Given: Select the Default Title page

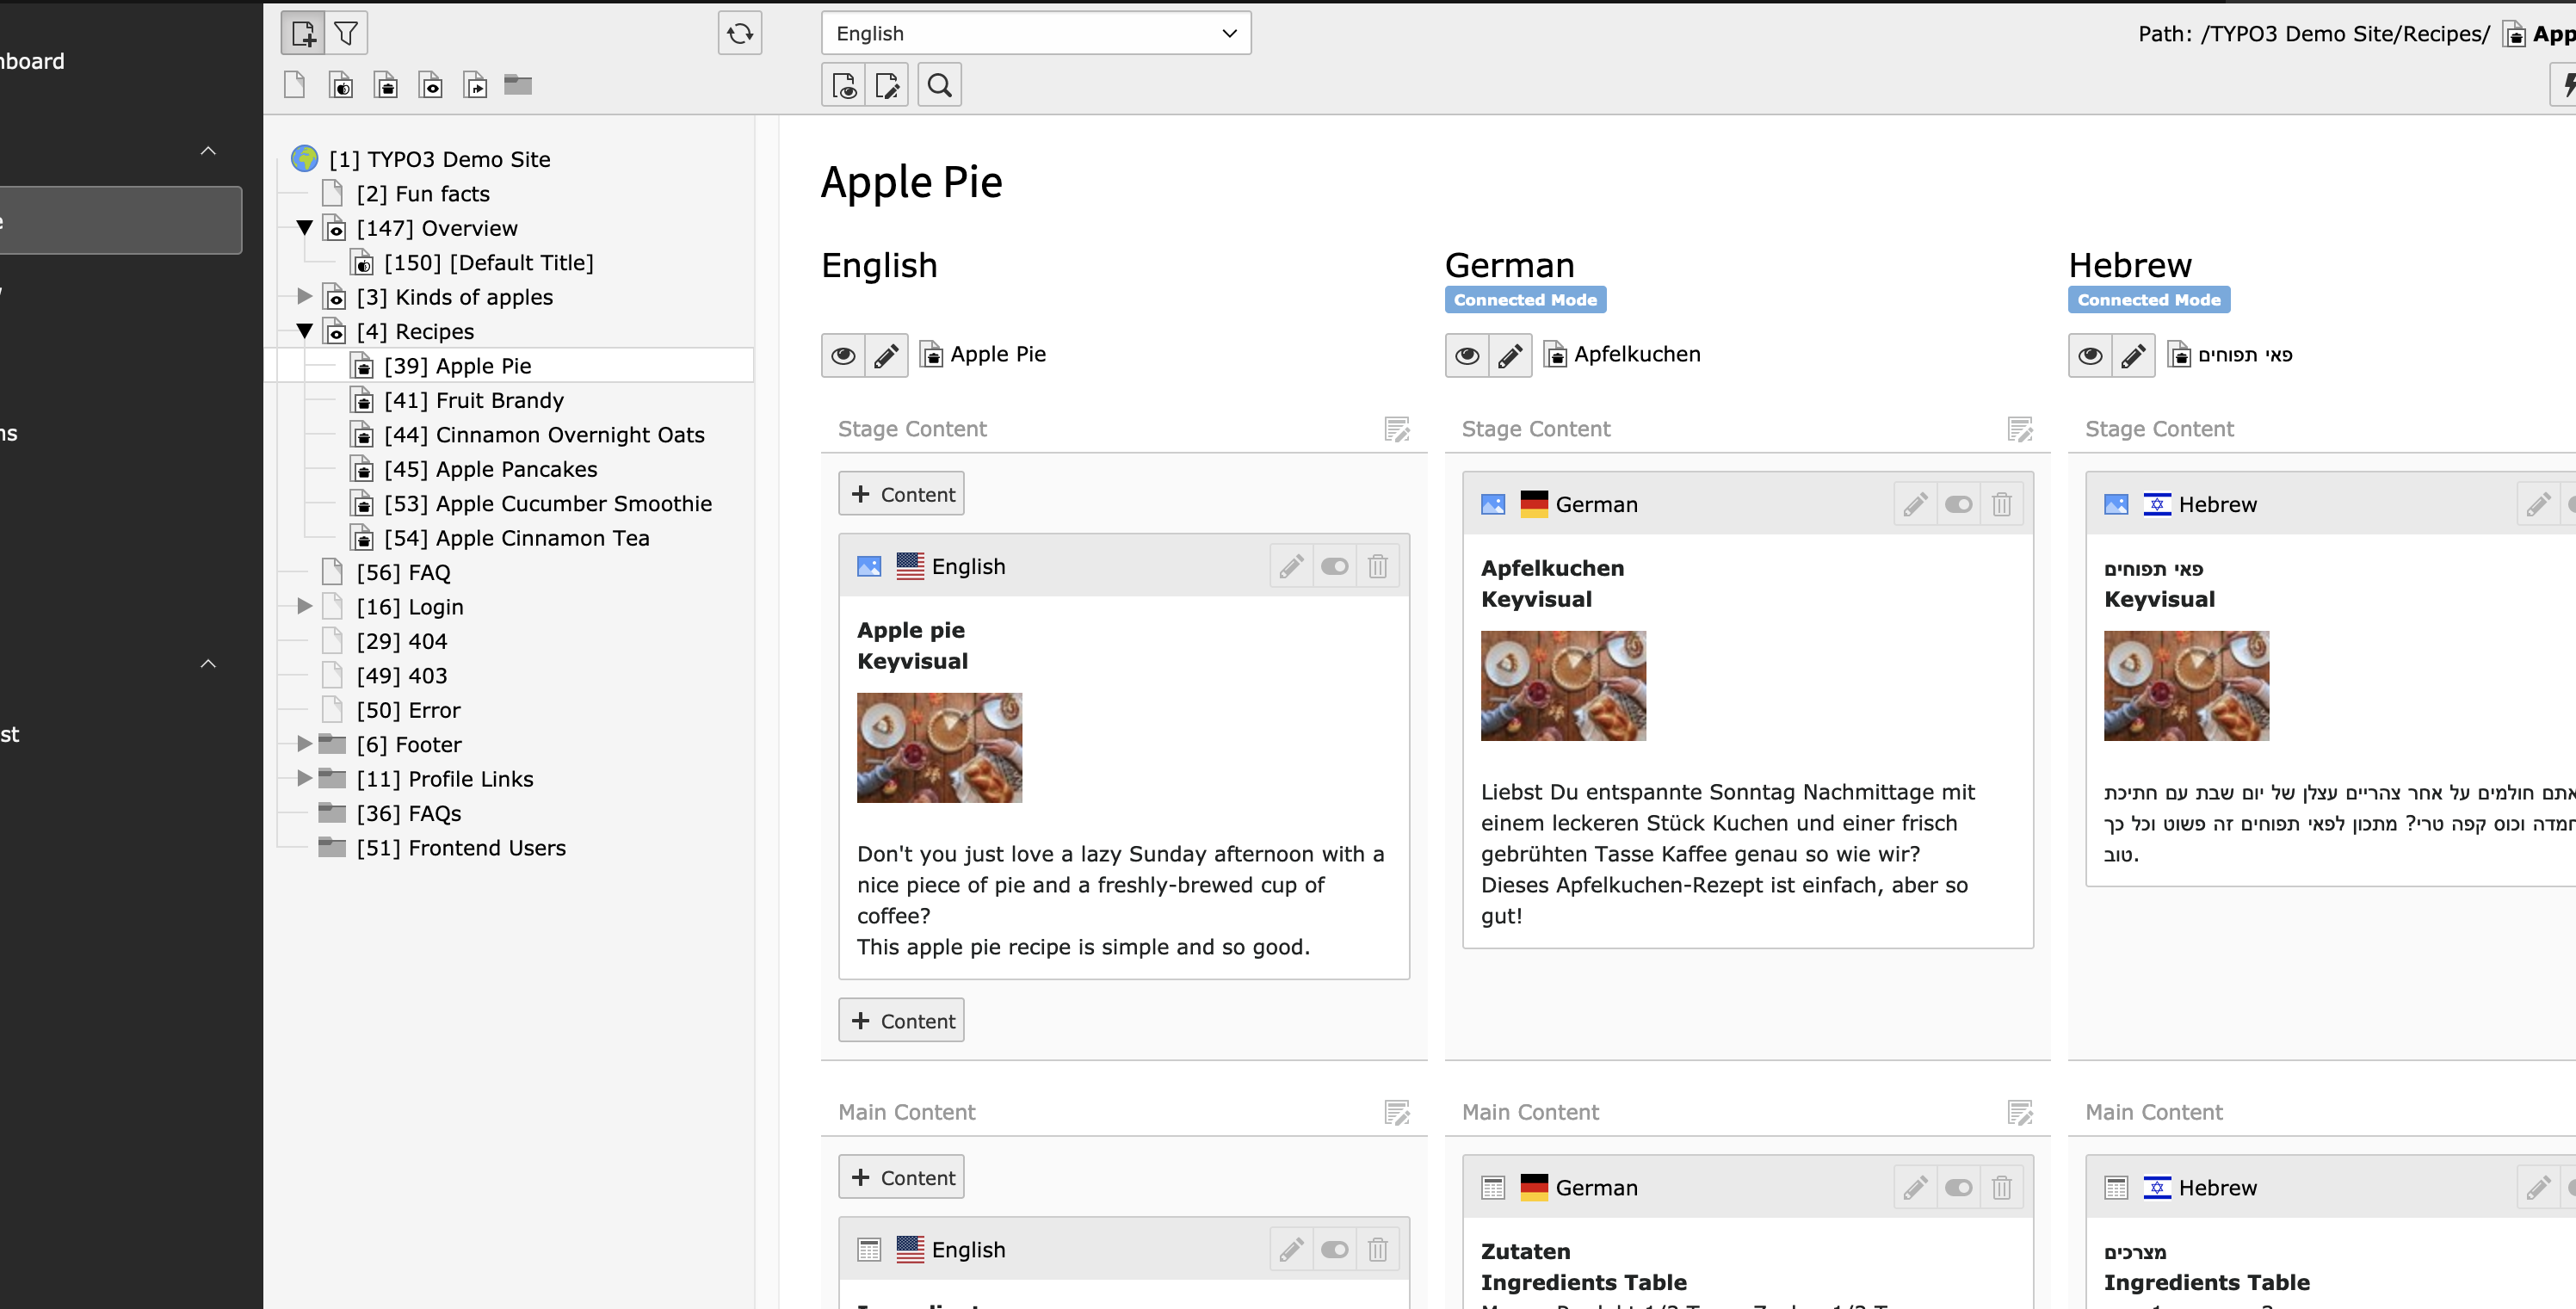Looking at the screenshot, I should [x=488, y=262].
